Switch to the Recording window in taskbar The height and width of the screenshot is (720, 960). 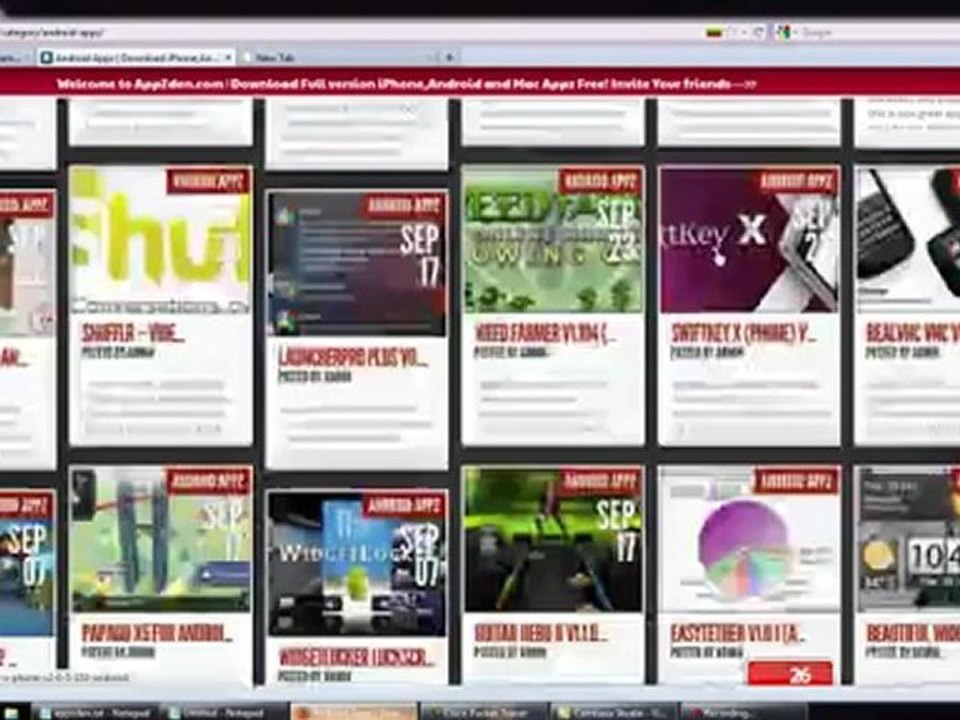(x=742, y=713)
